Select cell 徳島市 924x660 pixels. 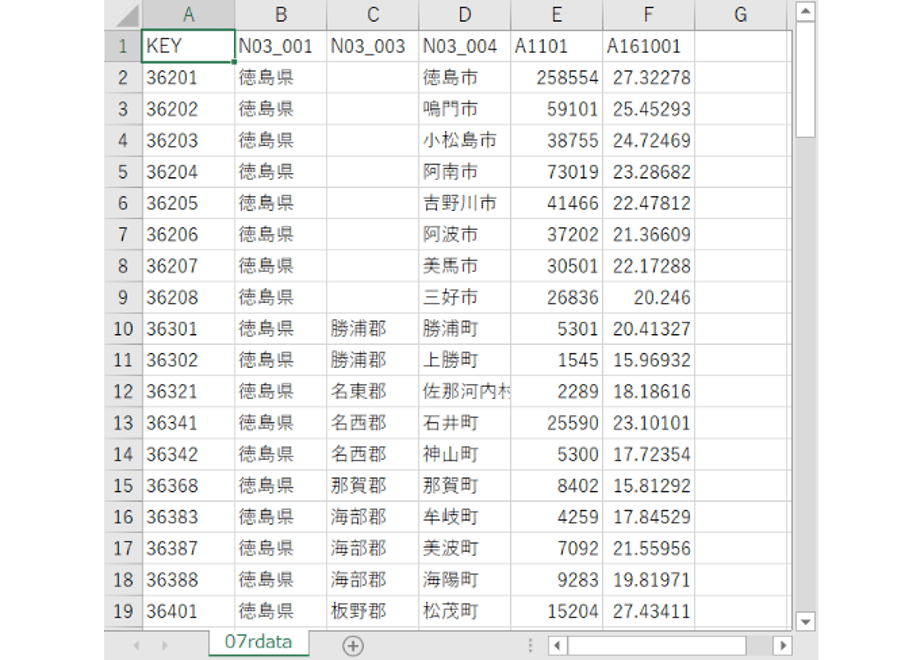(464, 77)
